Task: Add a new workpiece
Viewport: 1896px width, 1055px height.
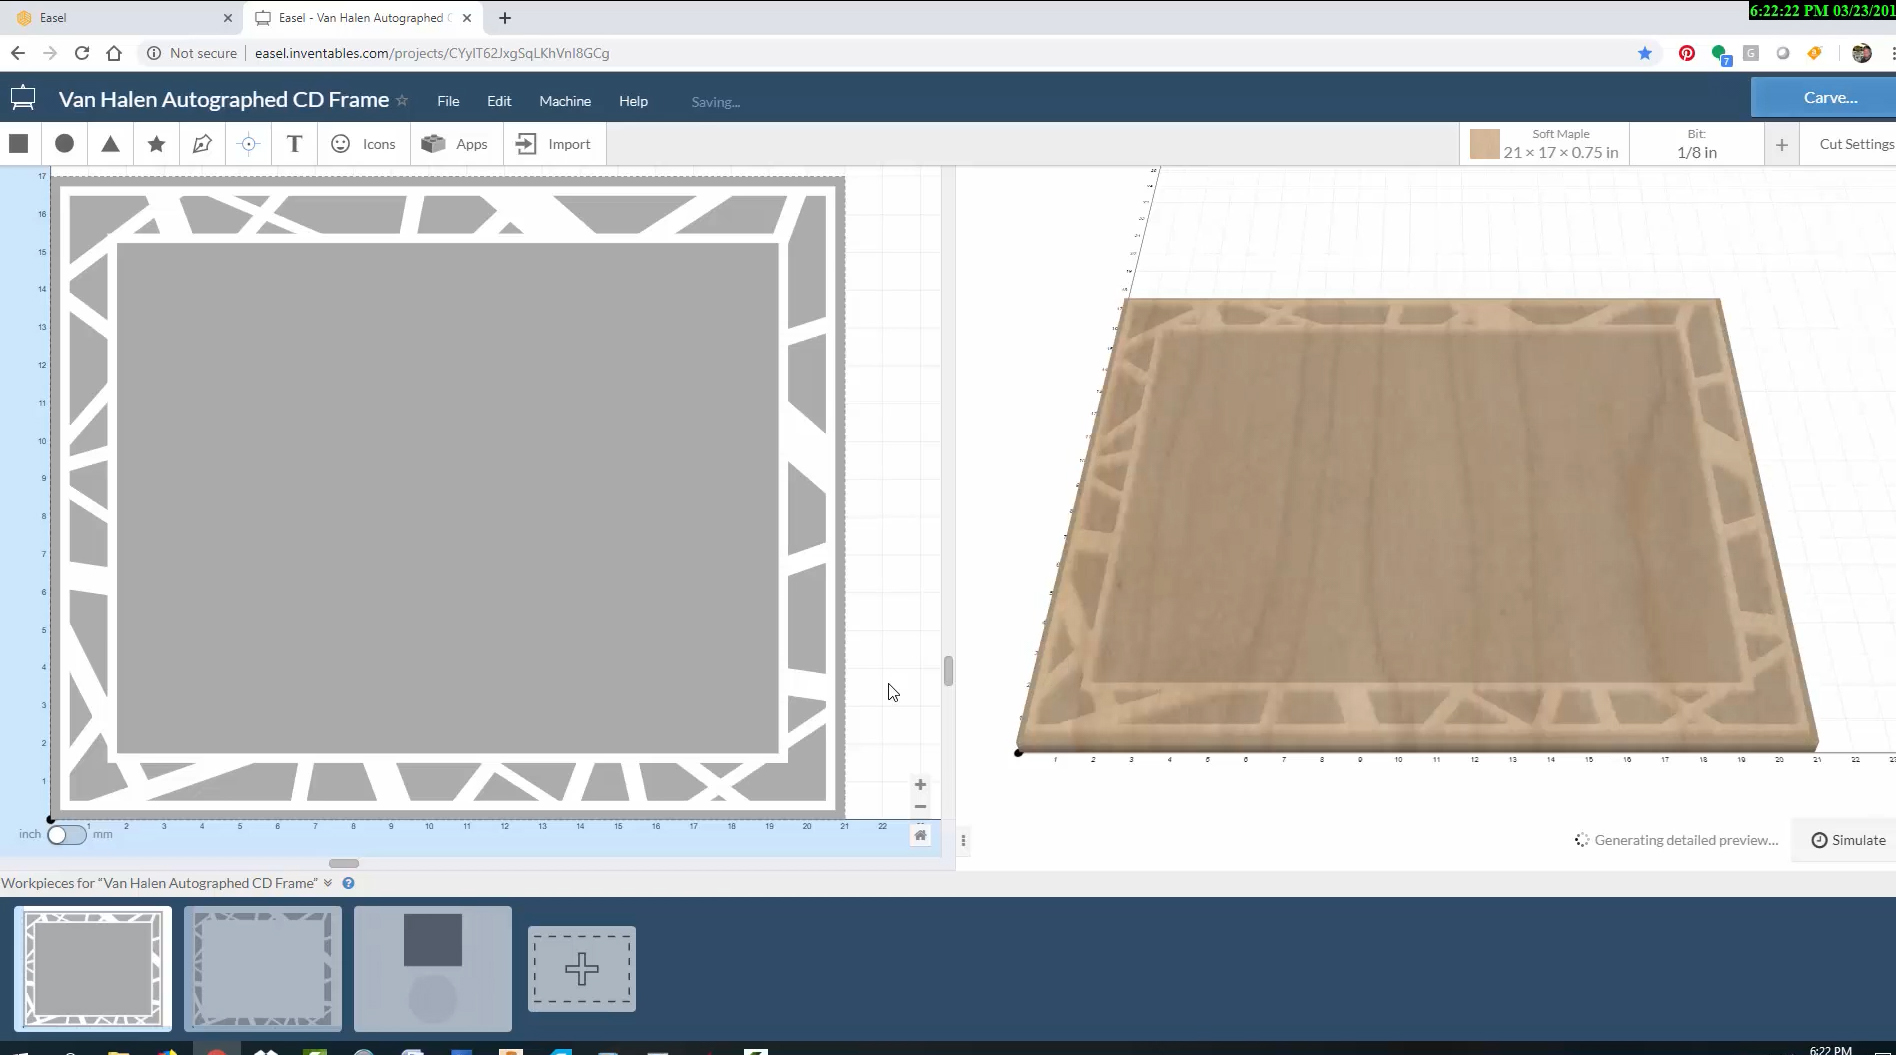Action: coord(582,968)
